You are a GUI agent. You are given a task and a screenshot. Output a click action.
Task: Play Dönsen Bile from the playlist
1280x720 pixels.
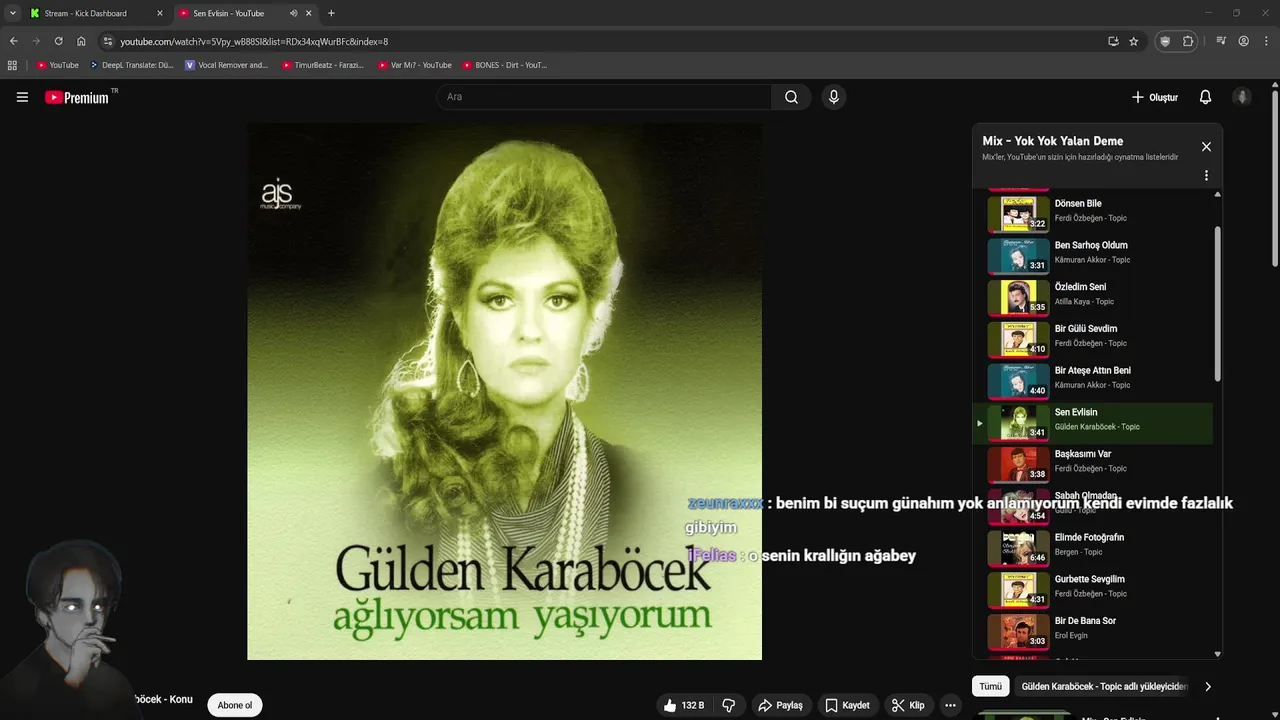[x=1093, y=214]
